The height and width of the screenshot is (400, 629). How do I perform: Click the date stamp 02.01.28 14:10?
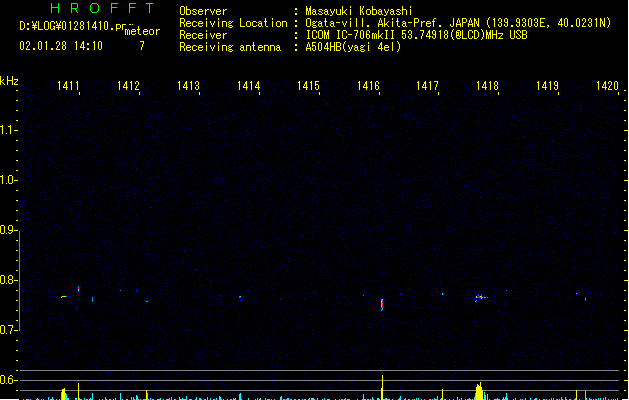point(61,46)
